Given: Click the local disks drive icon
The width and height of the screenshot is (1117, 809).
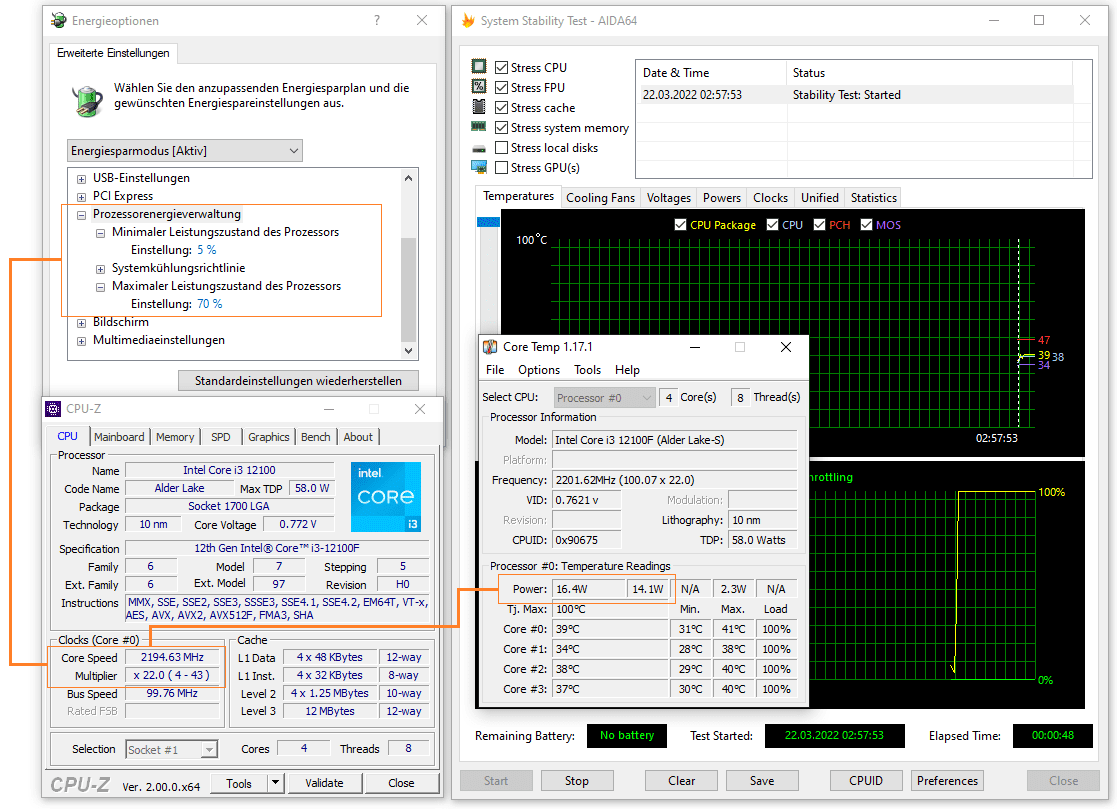Looking at the screenshot, I should (479, 149).
